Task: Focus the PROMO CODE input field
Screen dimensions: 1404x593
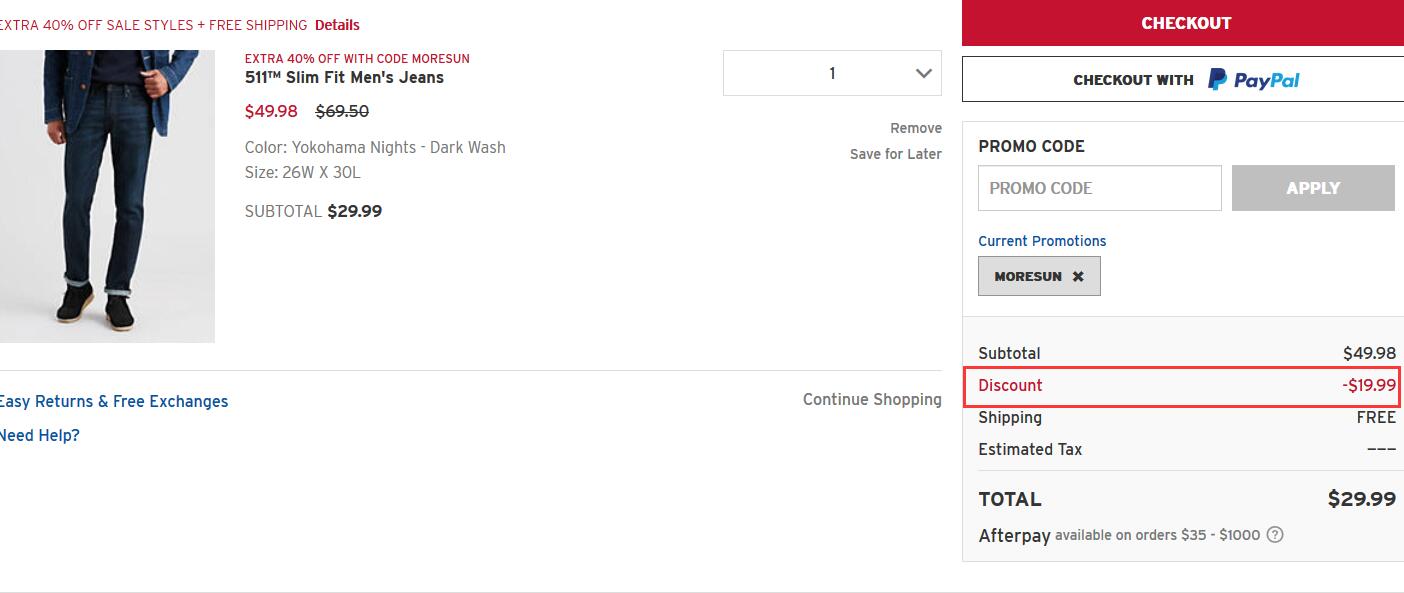Action: tap(1100, 188)
